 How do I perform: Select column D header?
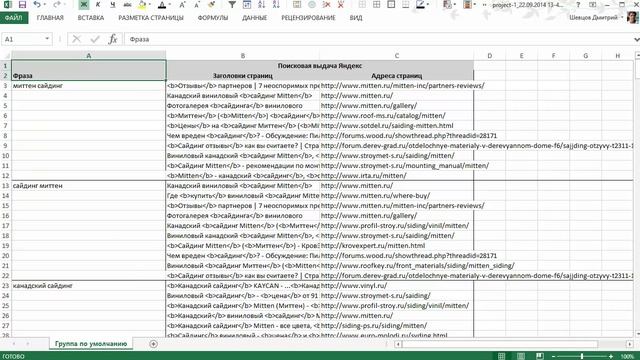489,56
